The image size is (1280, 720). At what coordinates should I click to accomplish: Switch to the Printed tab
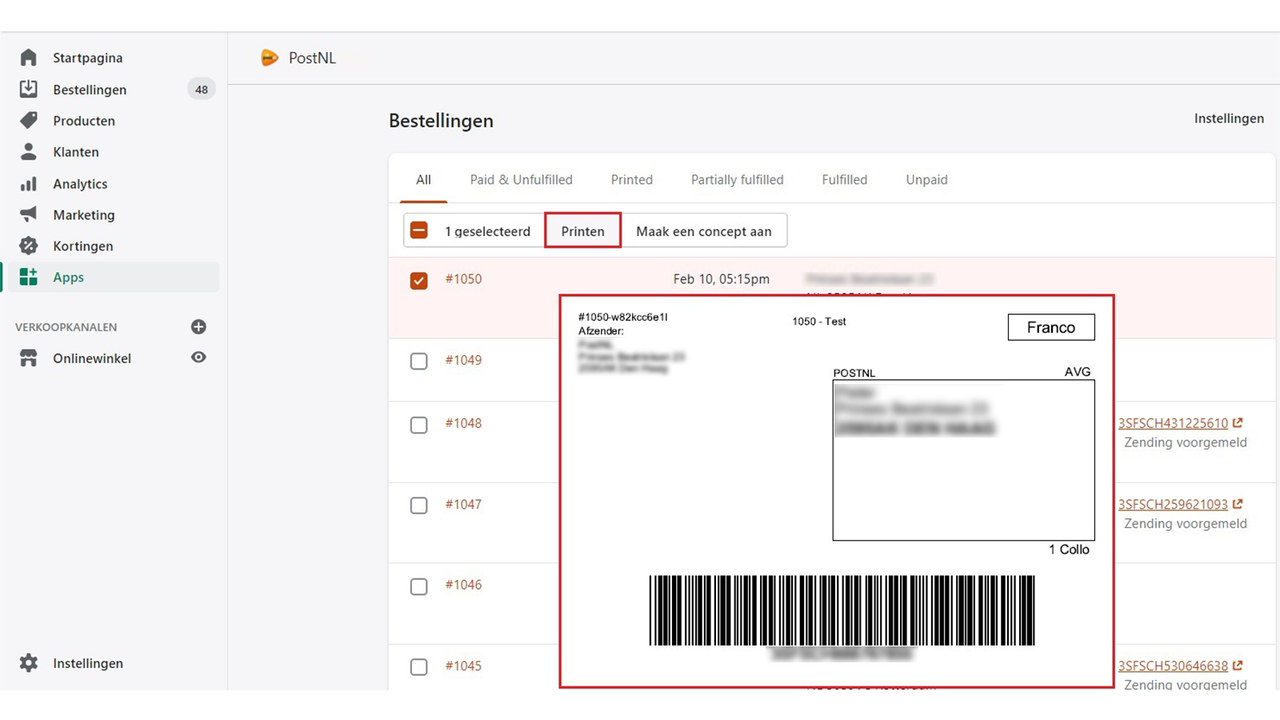[632, 180]
